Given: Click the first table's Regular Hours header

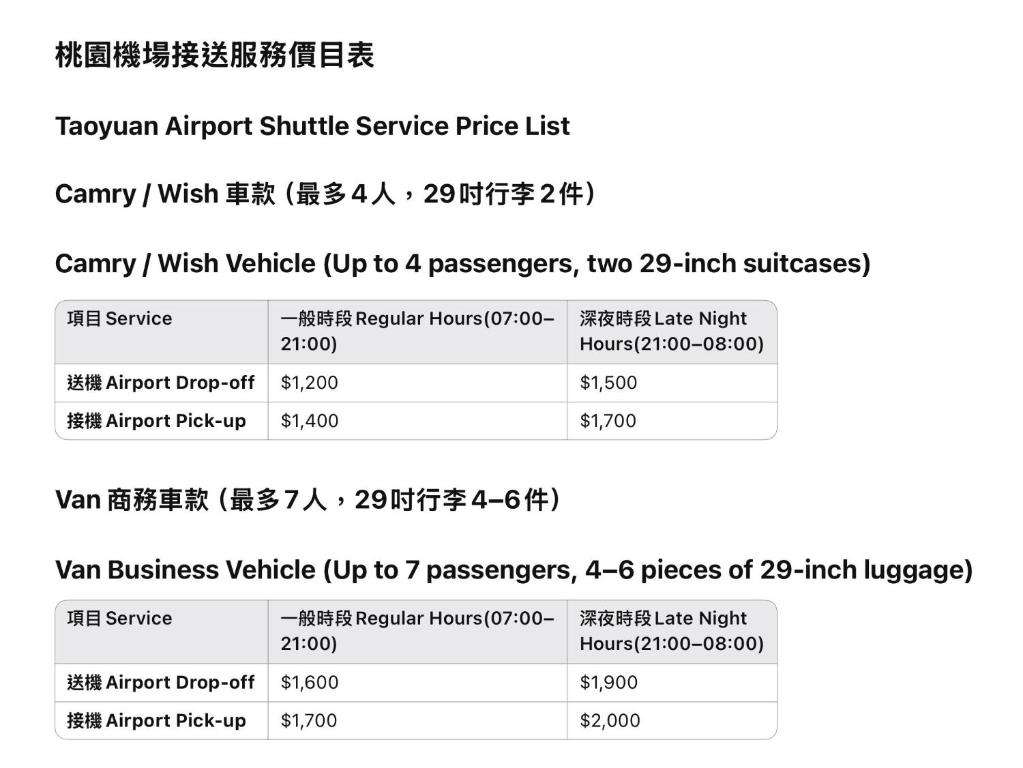Looking at the screenshot, I should [x=418, y=331].
